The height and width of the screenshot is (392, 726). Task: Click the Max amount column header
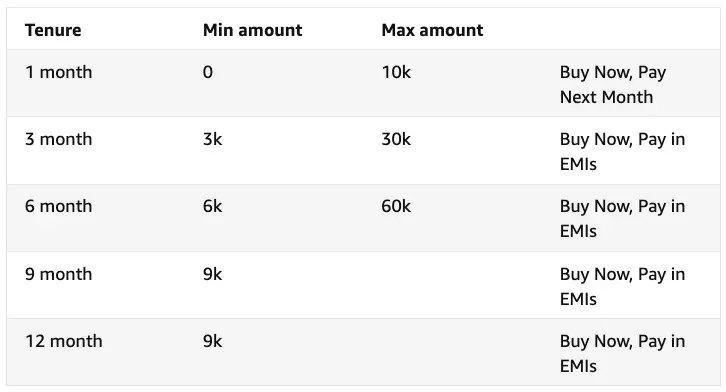click(432, 30)
